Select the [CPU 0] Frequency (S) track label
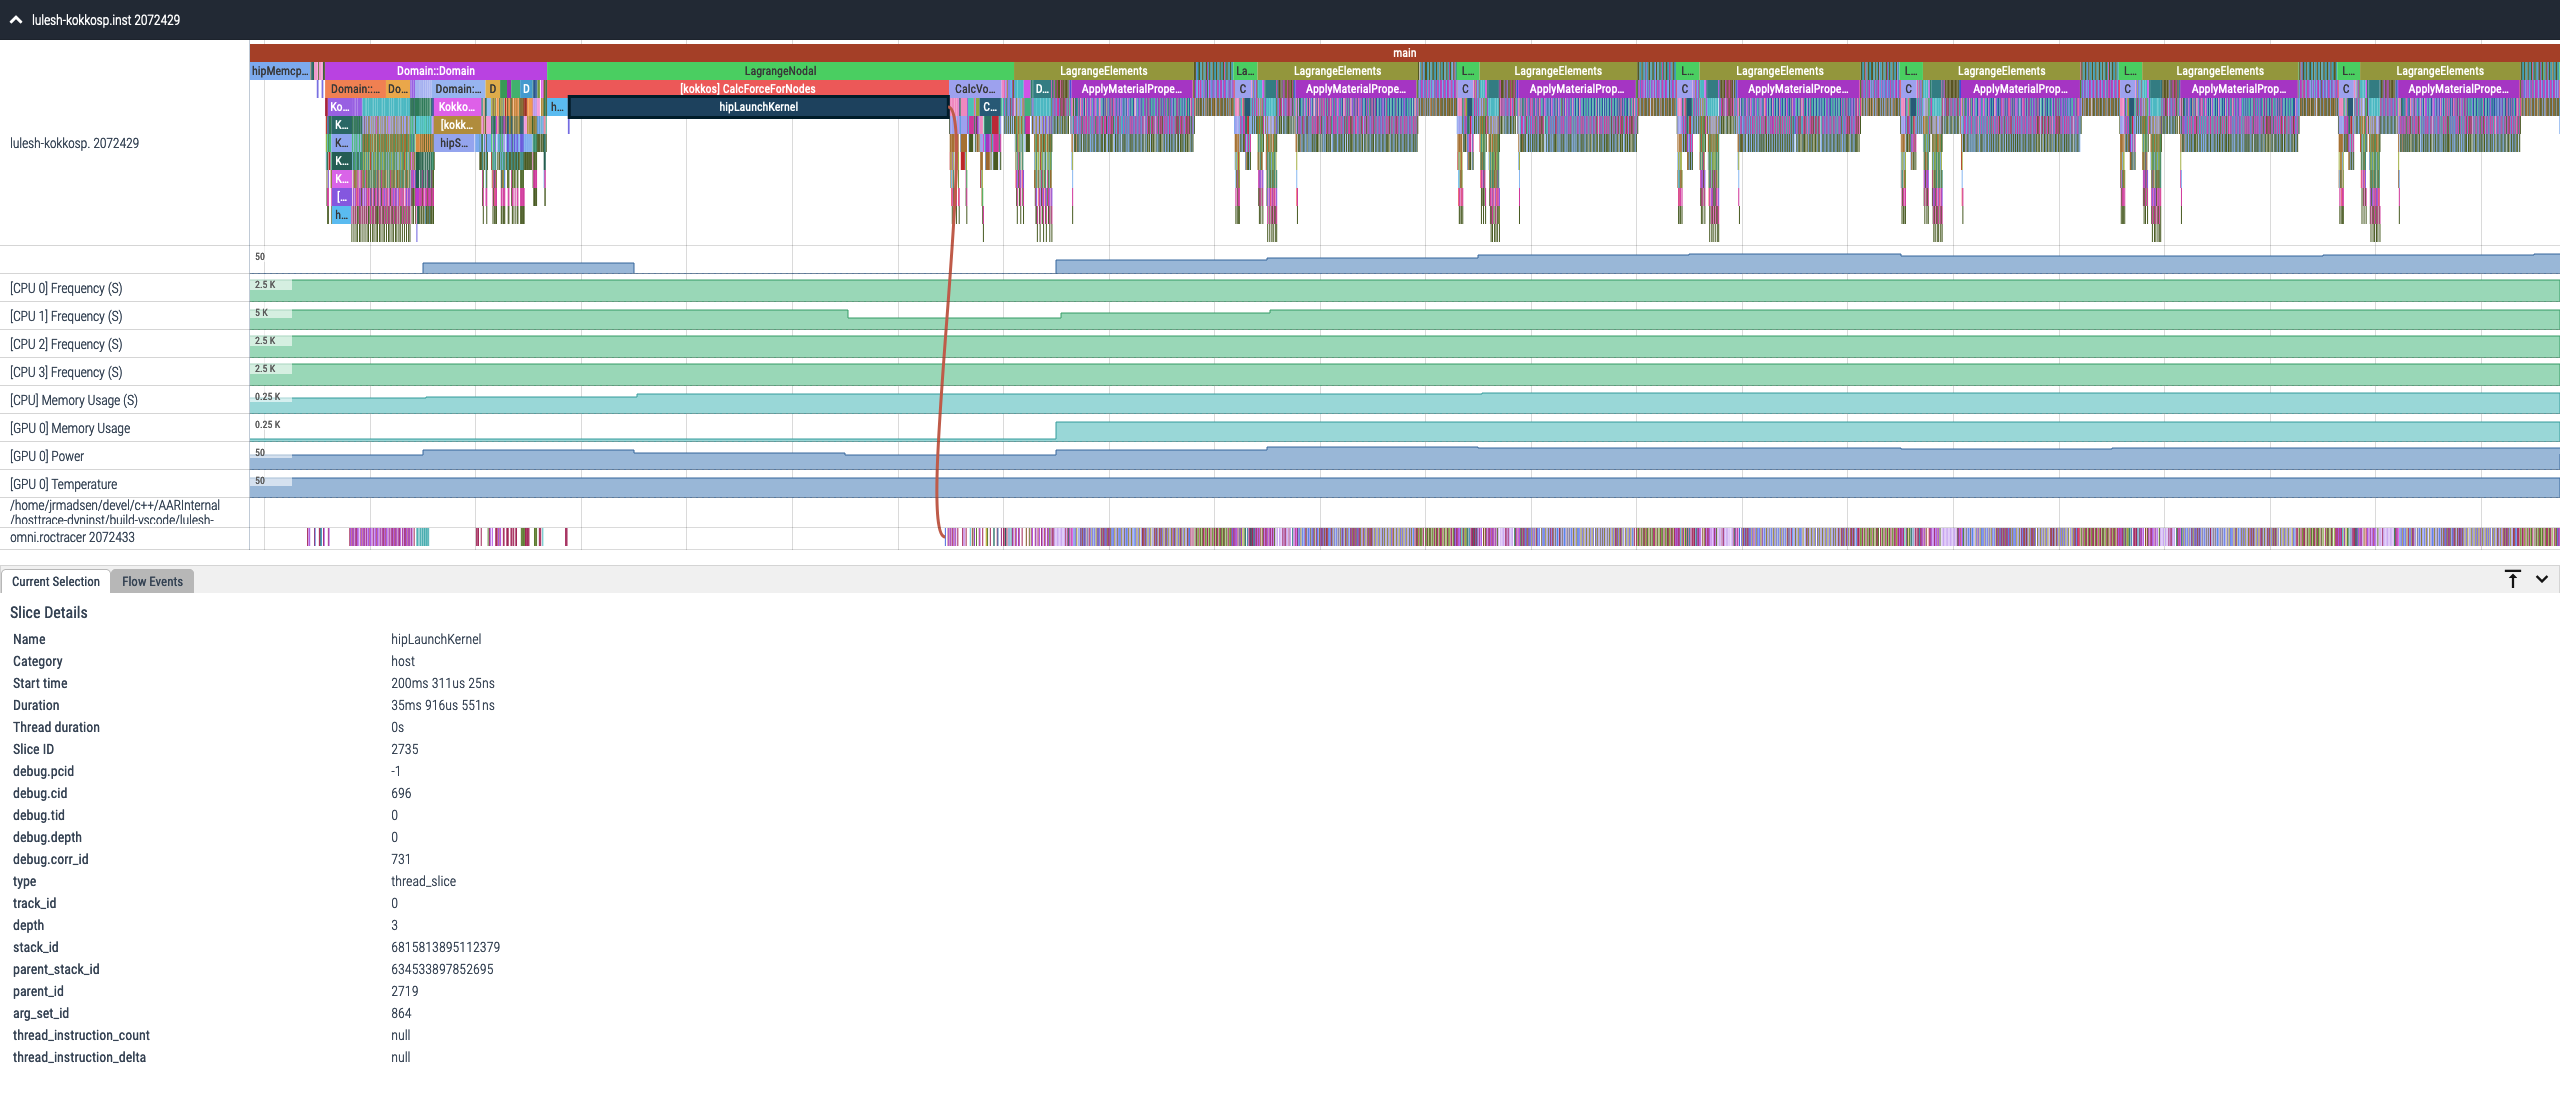2560x1102 pixels. coord(65,288)
